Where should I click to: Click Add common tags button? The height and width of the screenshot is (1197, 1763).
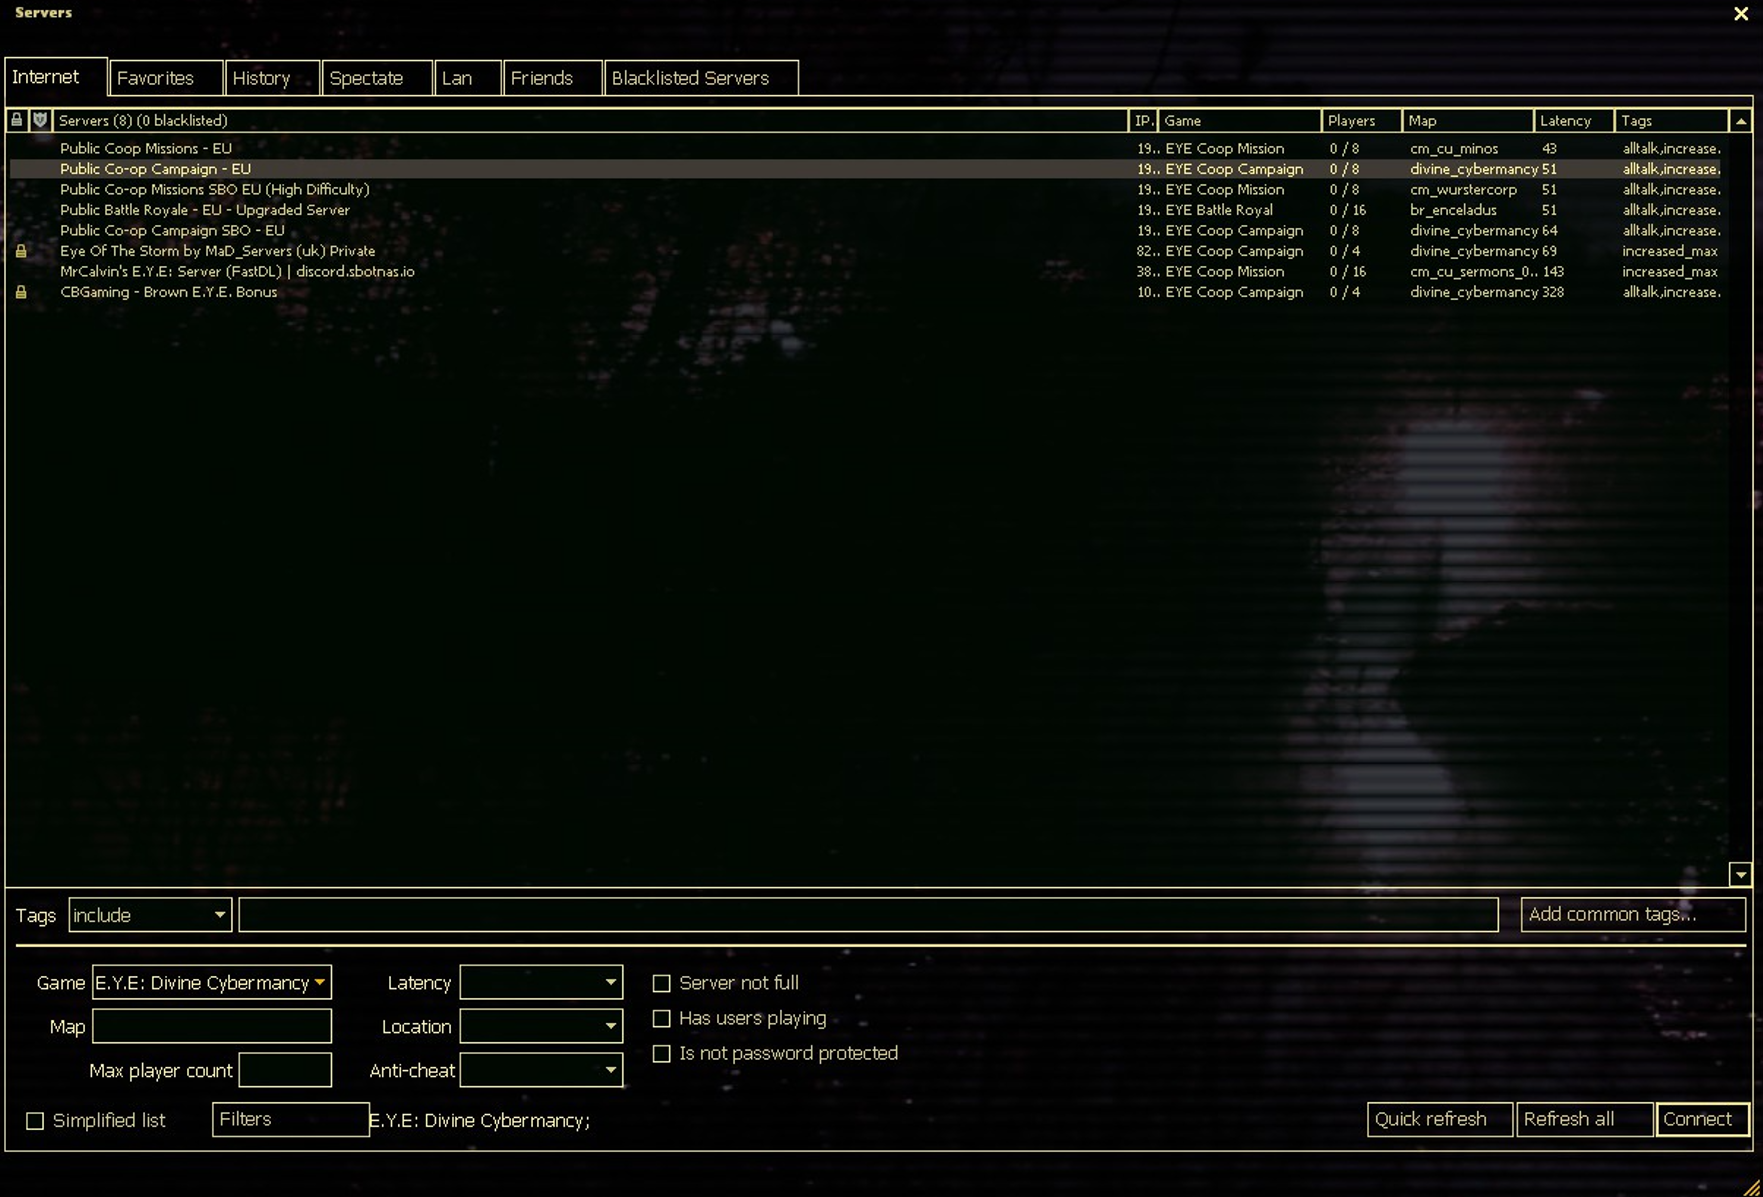pyautogui.click(x=1633, y=915)
